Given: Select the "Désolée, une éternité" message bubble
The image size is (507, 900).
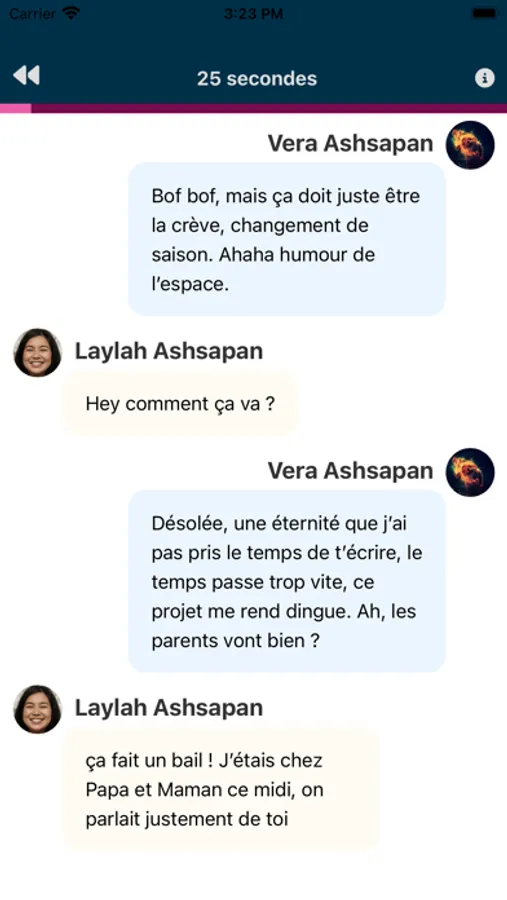Looking at the screenshot, I should (287, 581).
